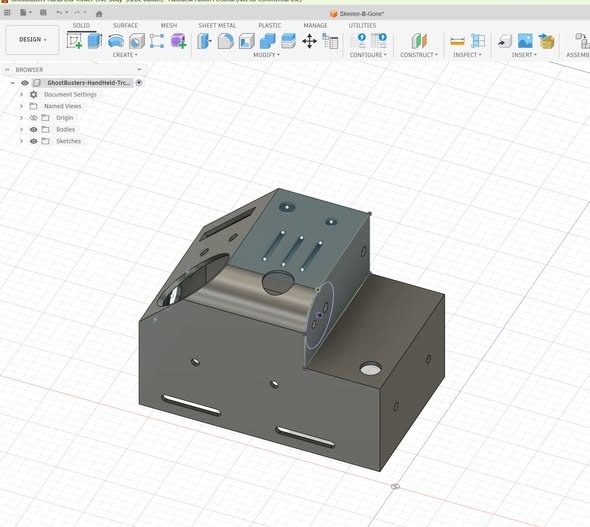Screen dimensions: 590x527
Task: Open the INSERT panel dropdown
Action: click(x=524, y=55)
